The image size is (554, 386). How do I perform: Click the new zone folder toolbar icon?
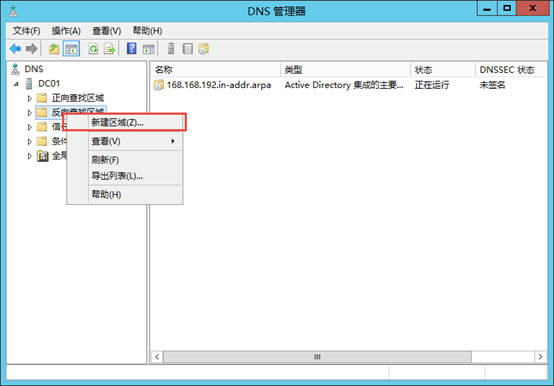click(x=204, y=49)
